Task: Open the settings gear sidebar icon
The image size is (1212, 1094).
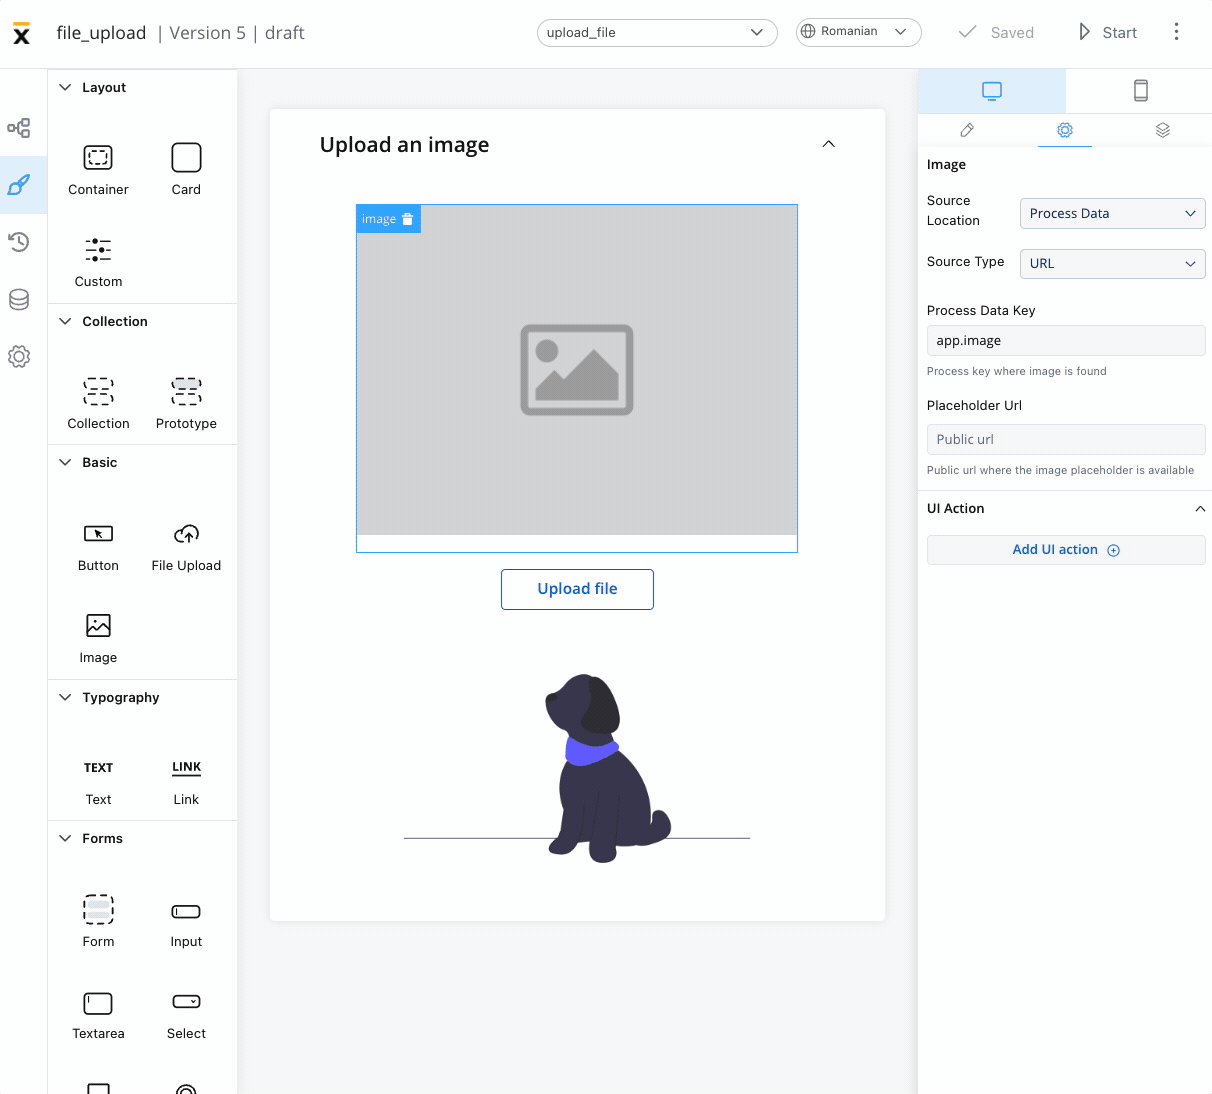Action: (19, 356)
